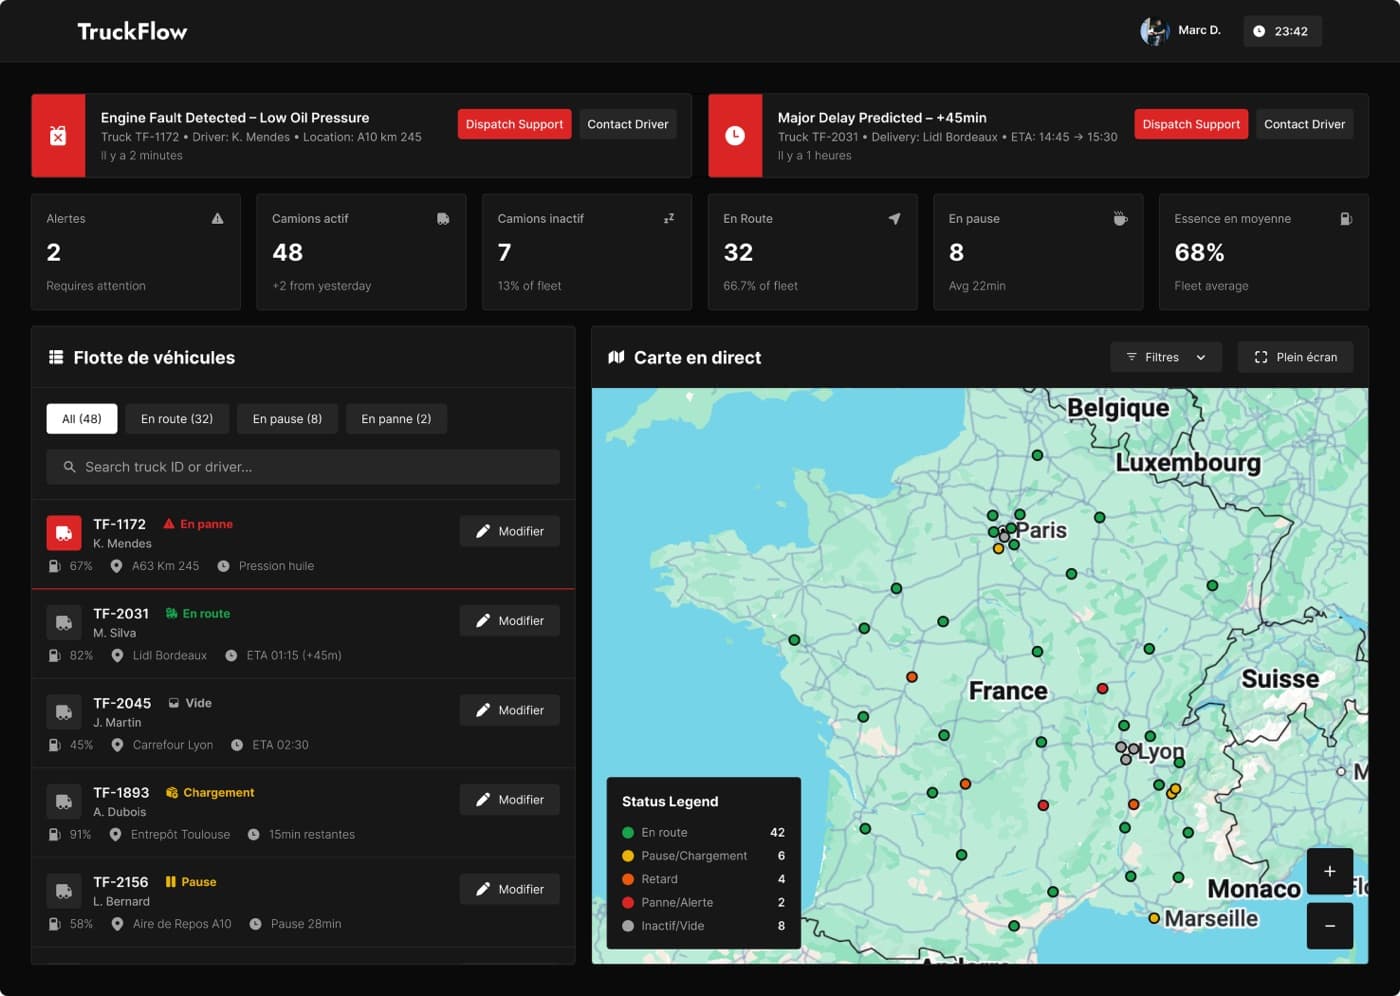Select the All (48) filter chip

(x=82, y=419)
